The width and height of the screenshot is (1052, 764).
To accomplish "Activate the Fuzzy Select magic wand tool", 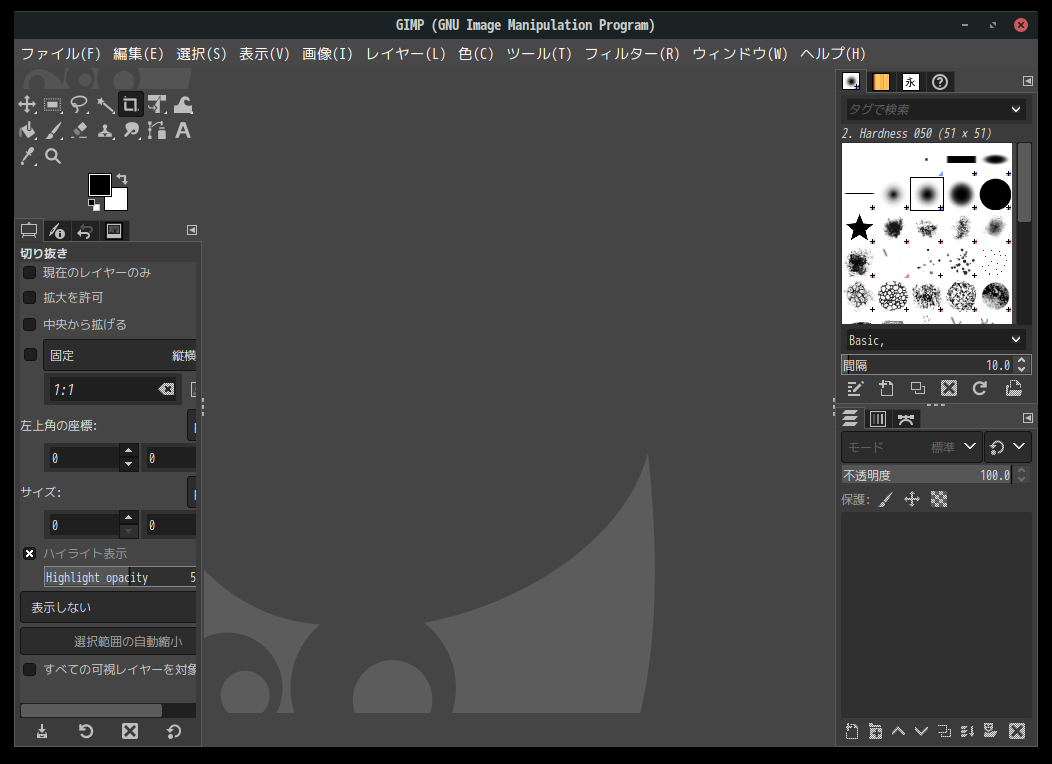I will 105,105.
